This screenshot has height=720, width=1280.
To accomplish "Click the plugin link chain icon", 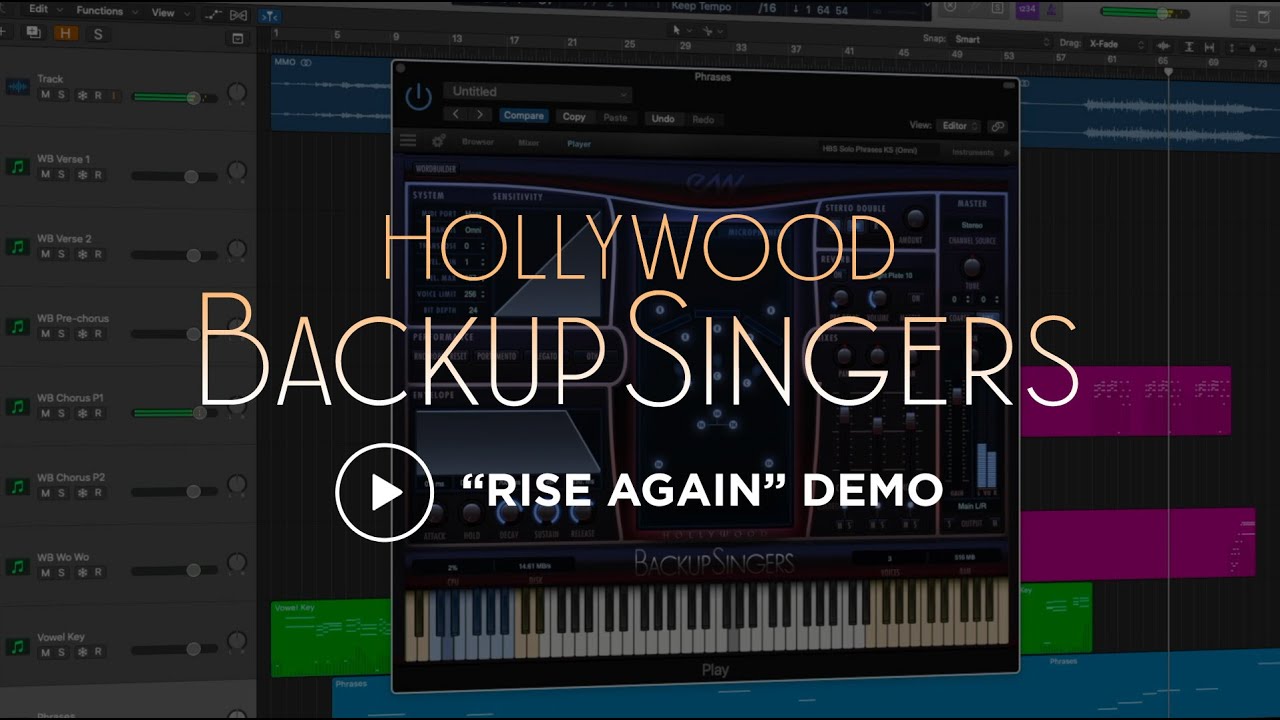I will click(996, 126).
